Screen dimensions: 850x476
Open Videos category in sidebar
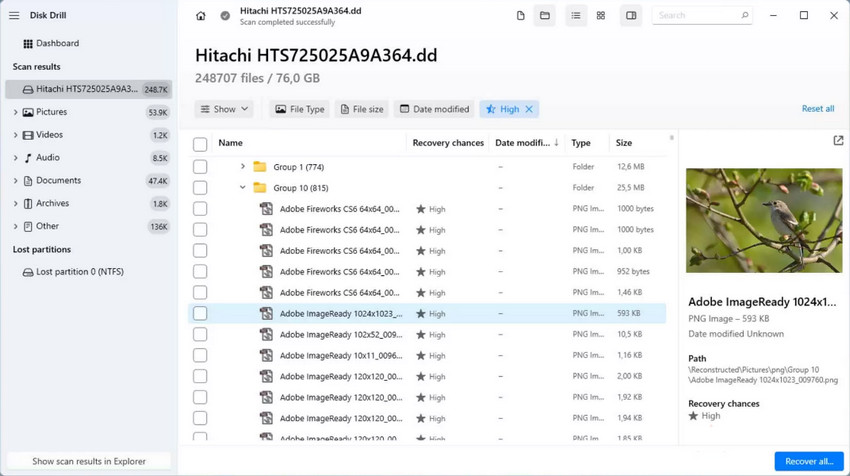coord(49,135)
